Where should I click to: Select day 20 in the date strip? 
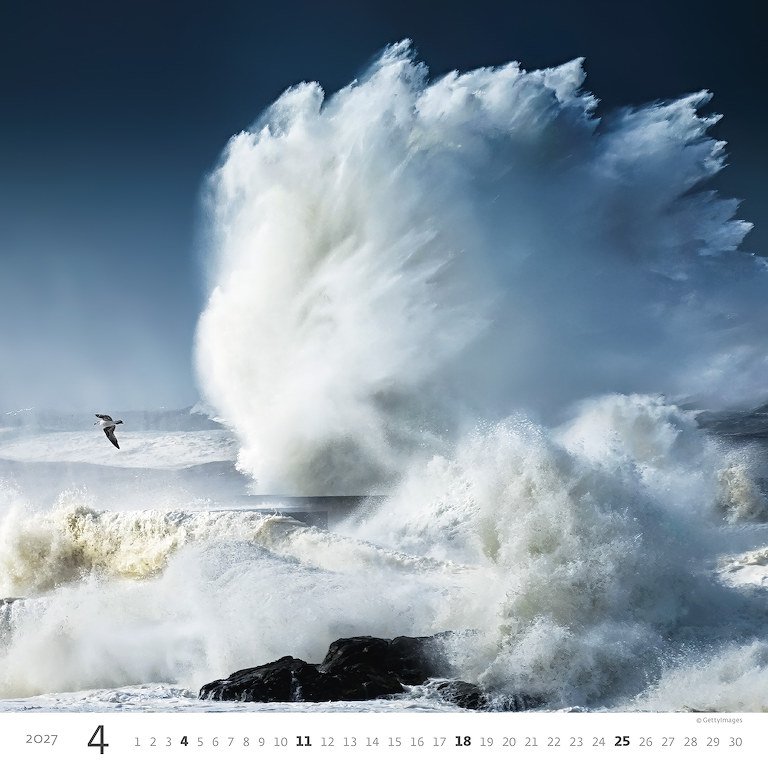coord(509,742)
